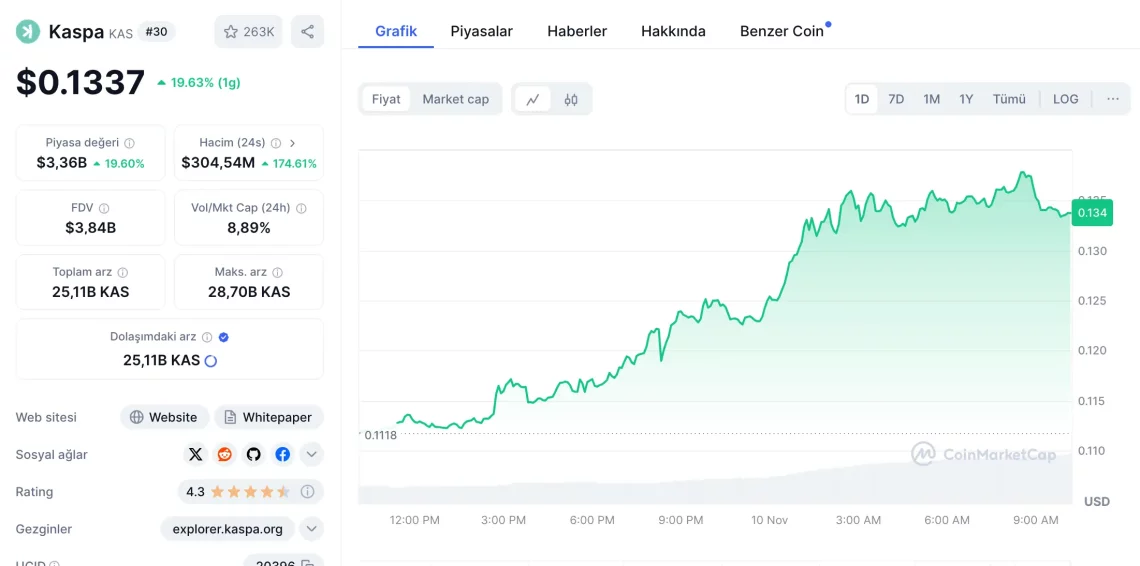
Task: Click the circulating supply progress ring
Action: pos(211,361)
